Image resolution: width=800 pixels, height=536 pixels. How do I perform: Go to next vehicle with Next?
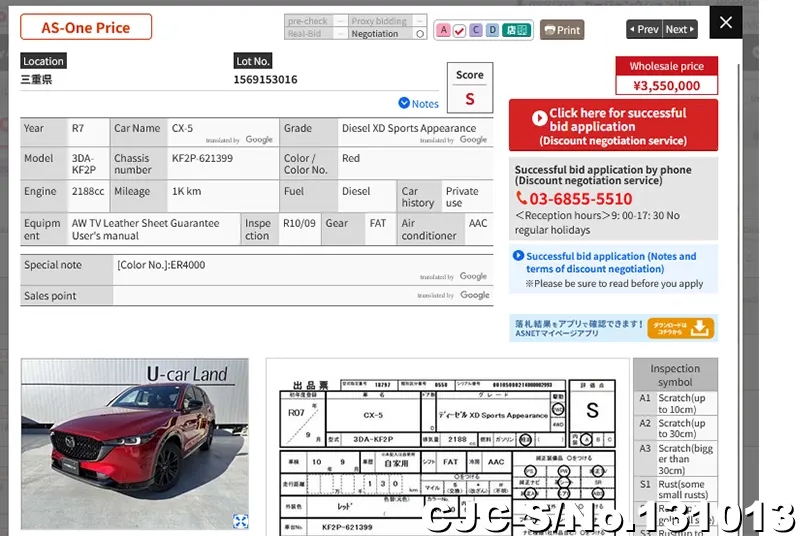click(x=680, y=29)
